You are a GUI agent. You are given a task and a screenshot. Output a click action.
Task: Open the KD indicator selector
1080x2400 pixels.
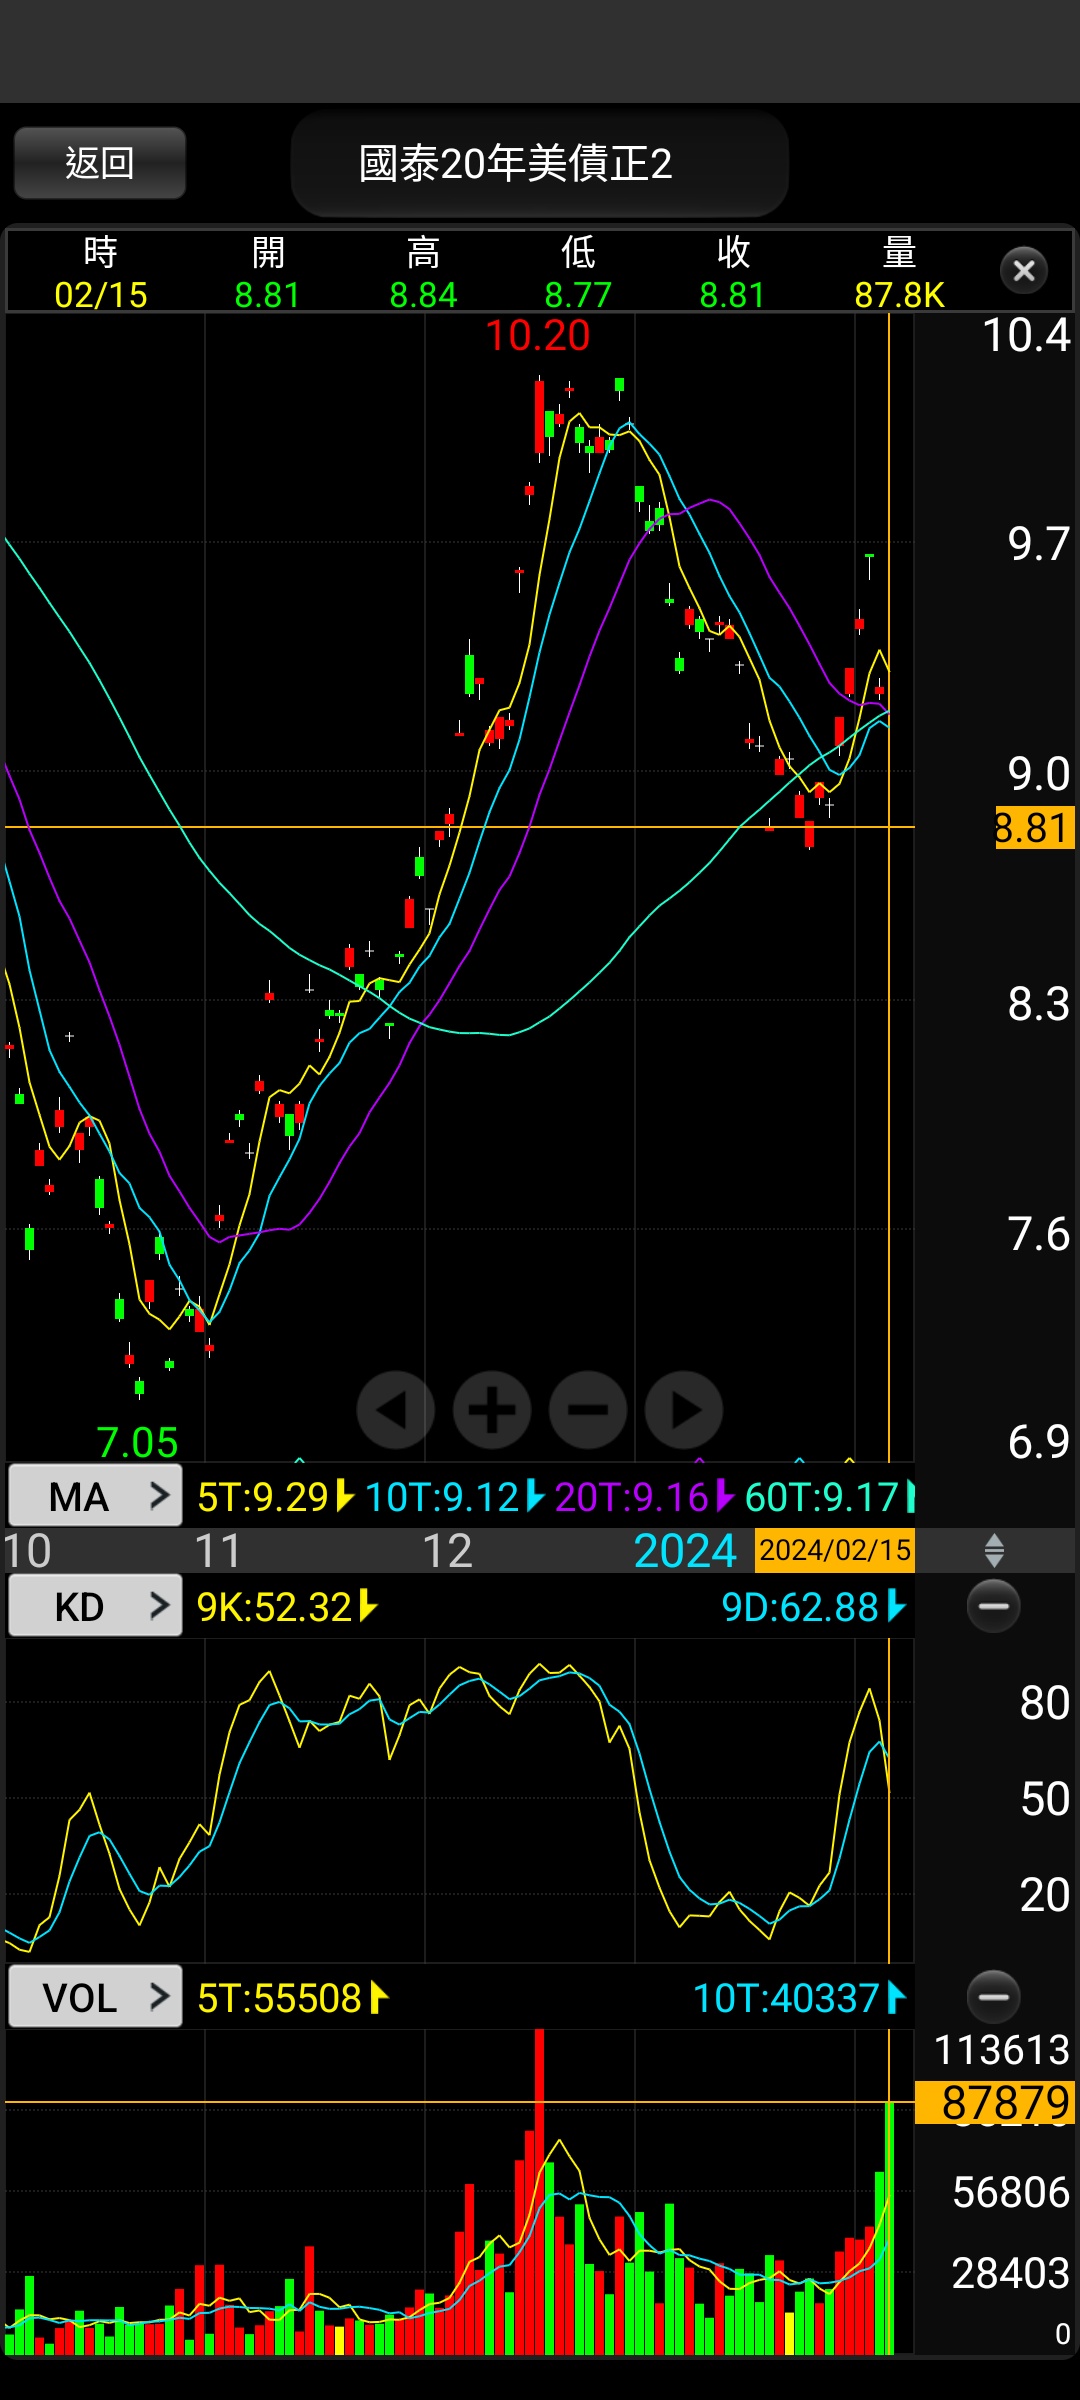[x=95, y=1606]
